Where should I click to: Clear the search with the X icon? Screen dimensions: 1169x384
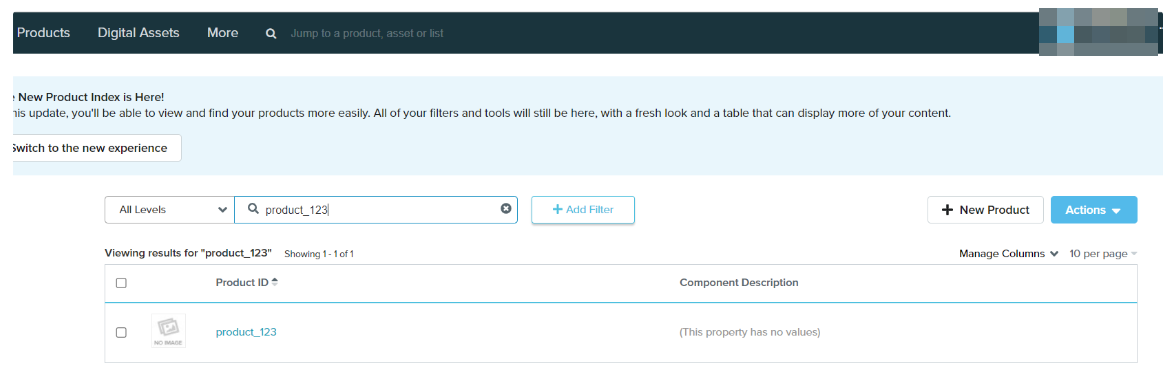pyautogui.click(x=505, y=210)
